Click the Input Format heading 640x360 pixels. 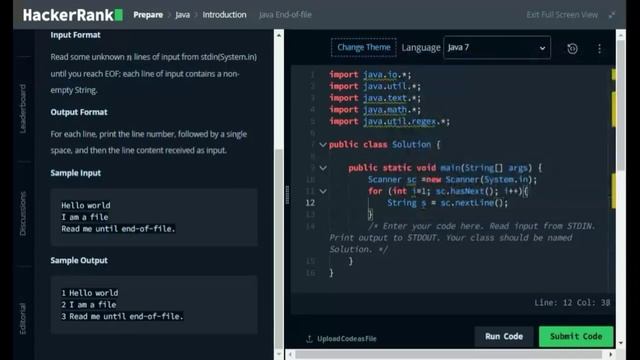click(75, 35)
